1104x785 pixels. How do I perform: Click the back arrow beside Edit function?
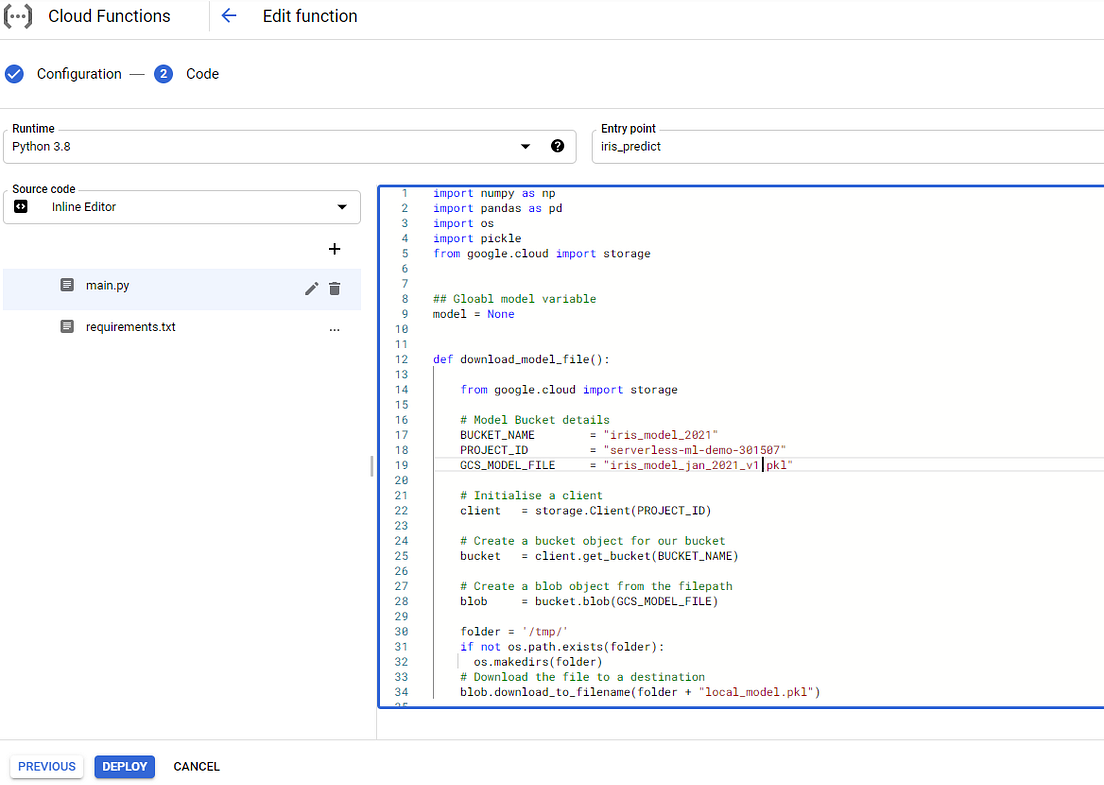[x=228, y=16]
